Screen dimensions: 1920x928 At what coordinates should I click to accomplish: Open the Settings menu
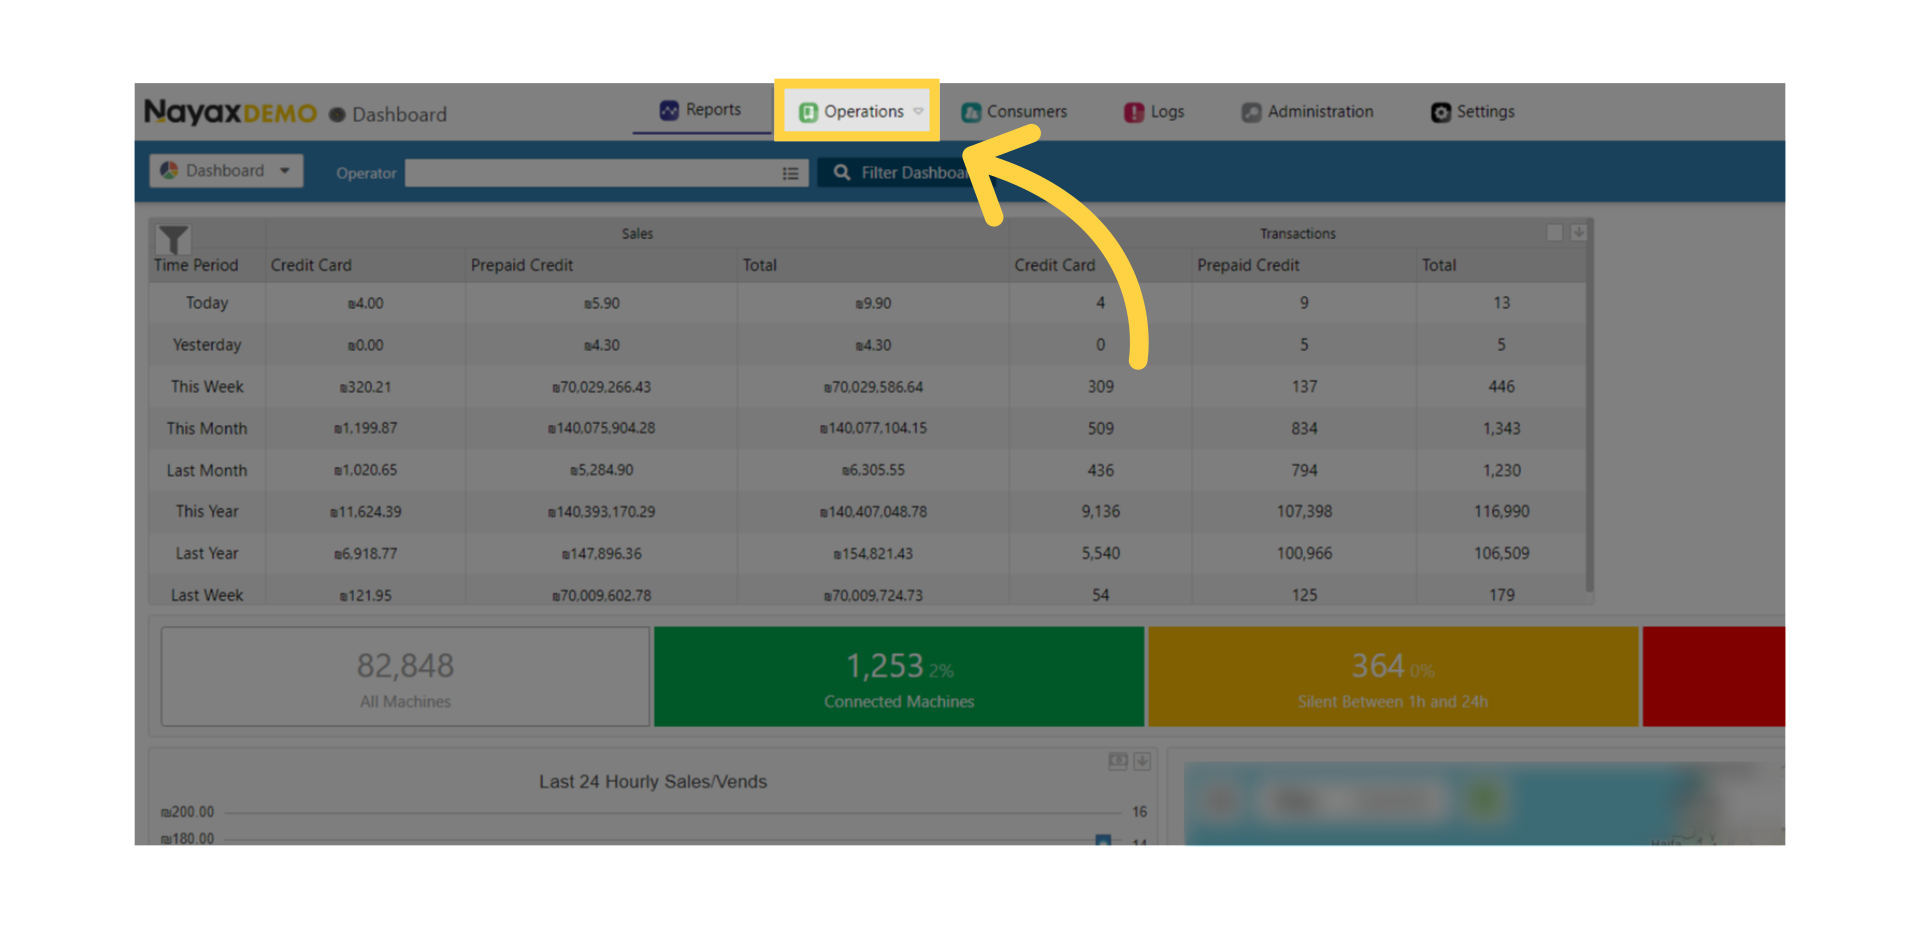1472,112
